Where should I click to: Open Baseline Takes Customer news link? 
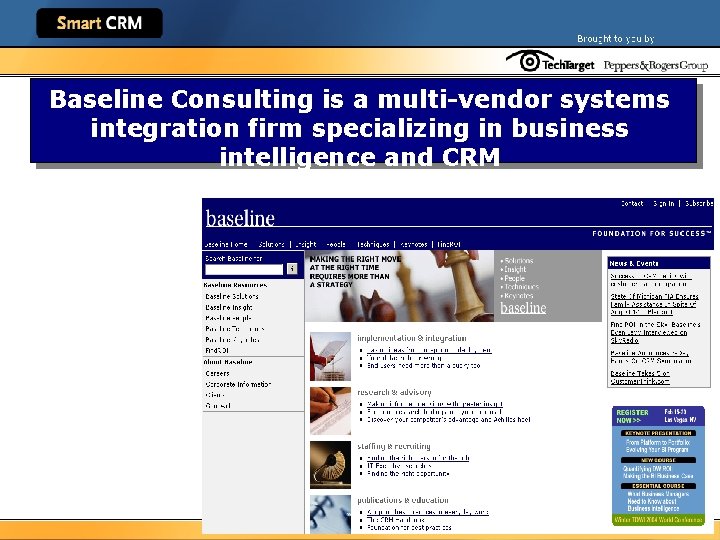[x=640, y=377]
